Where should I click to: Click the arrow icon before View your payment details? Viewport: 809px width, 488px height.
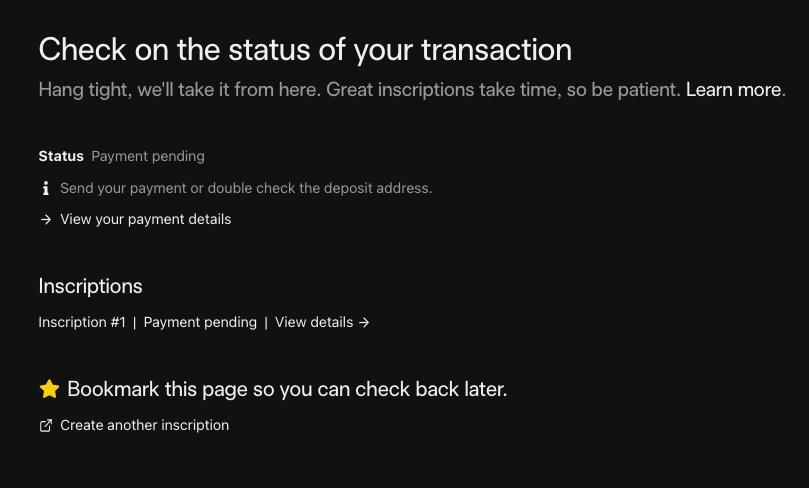(45, 219)
